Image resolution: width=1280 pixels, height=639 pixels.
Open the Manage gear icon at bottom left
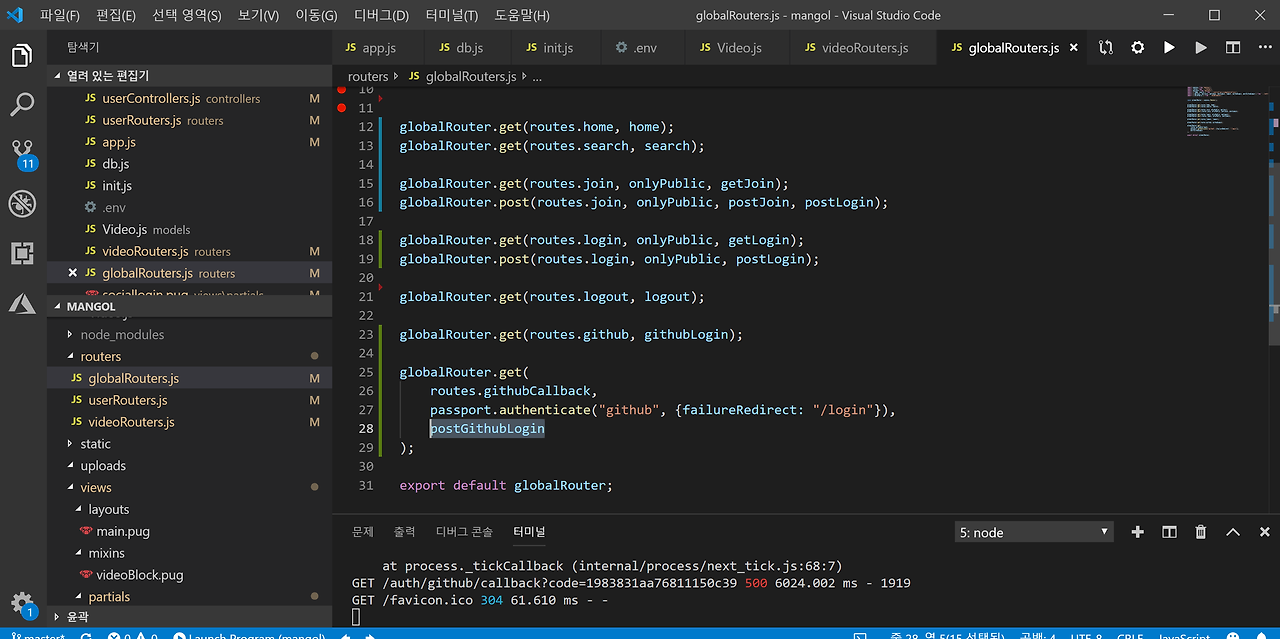22,602
